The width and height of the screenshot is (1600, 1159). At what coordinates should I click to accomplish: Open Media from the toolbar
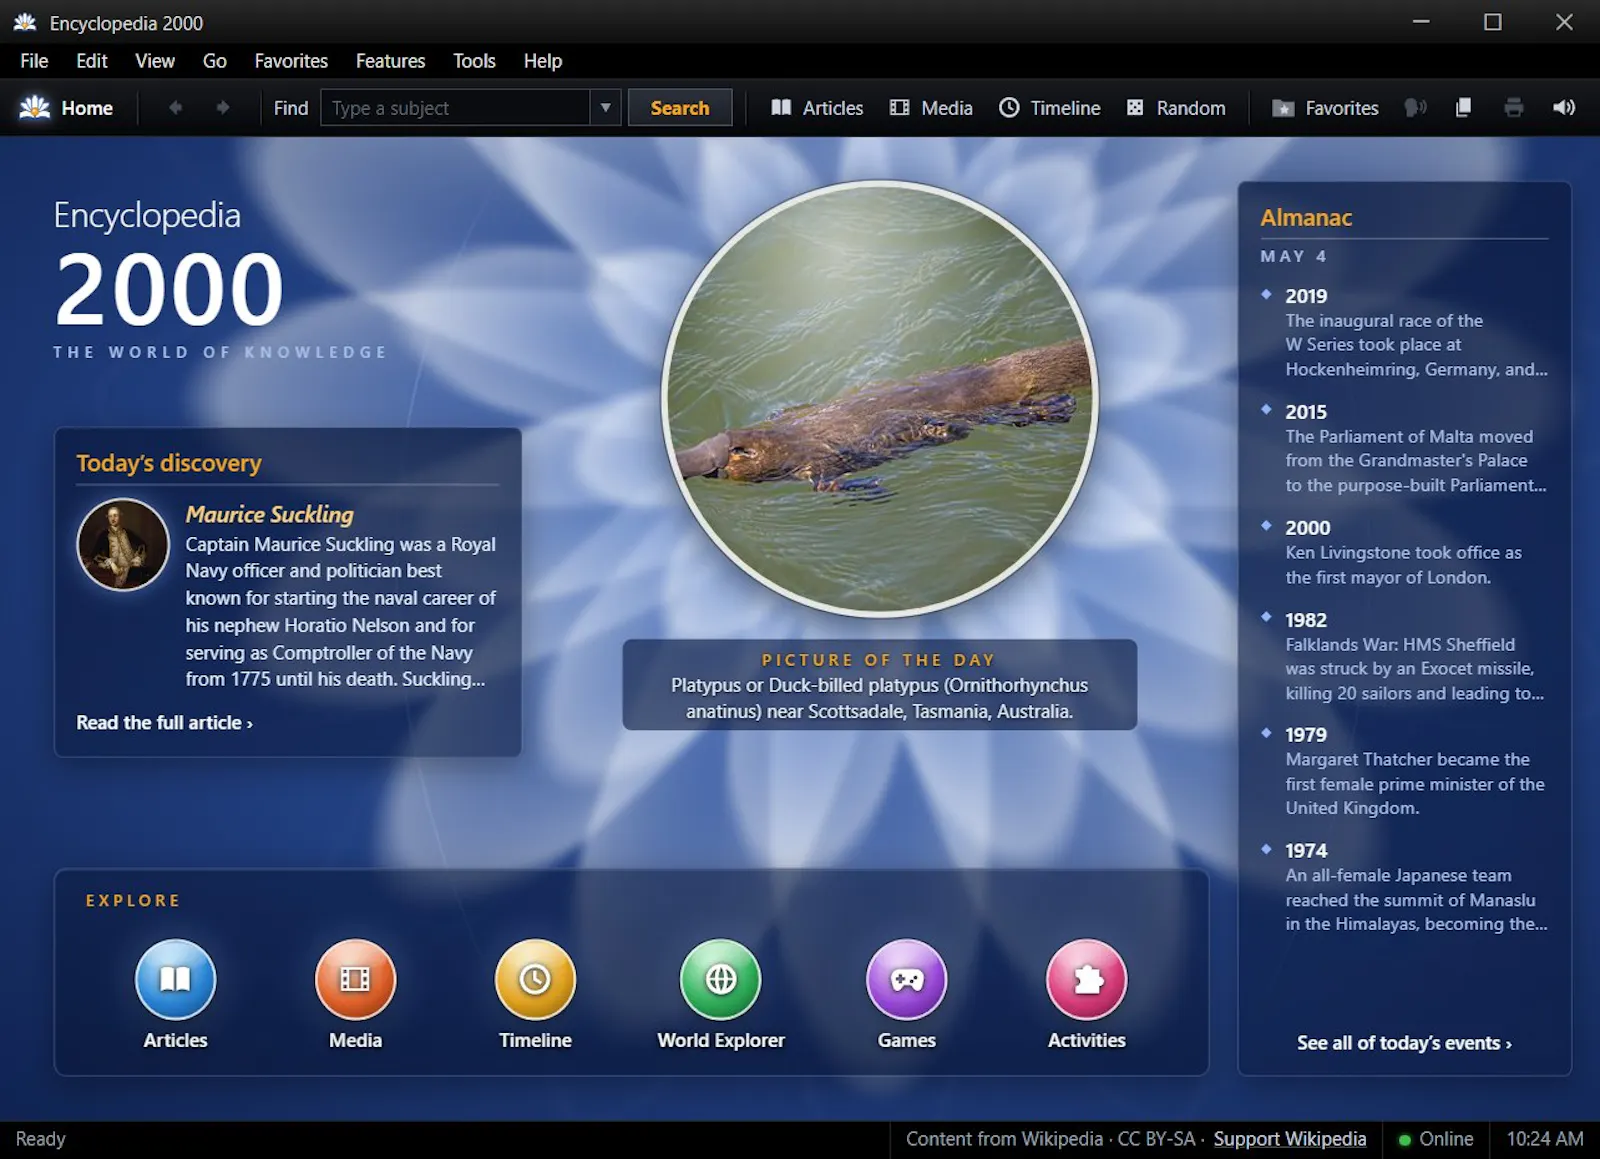point(931,108)
